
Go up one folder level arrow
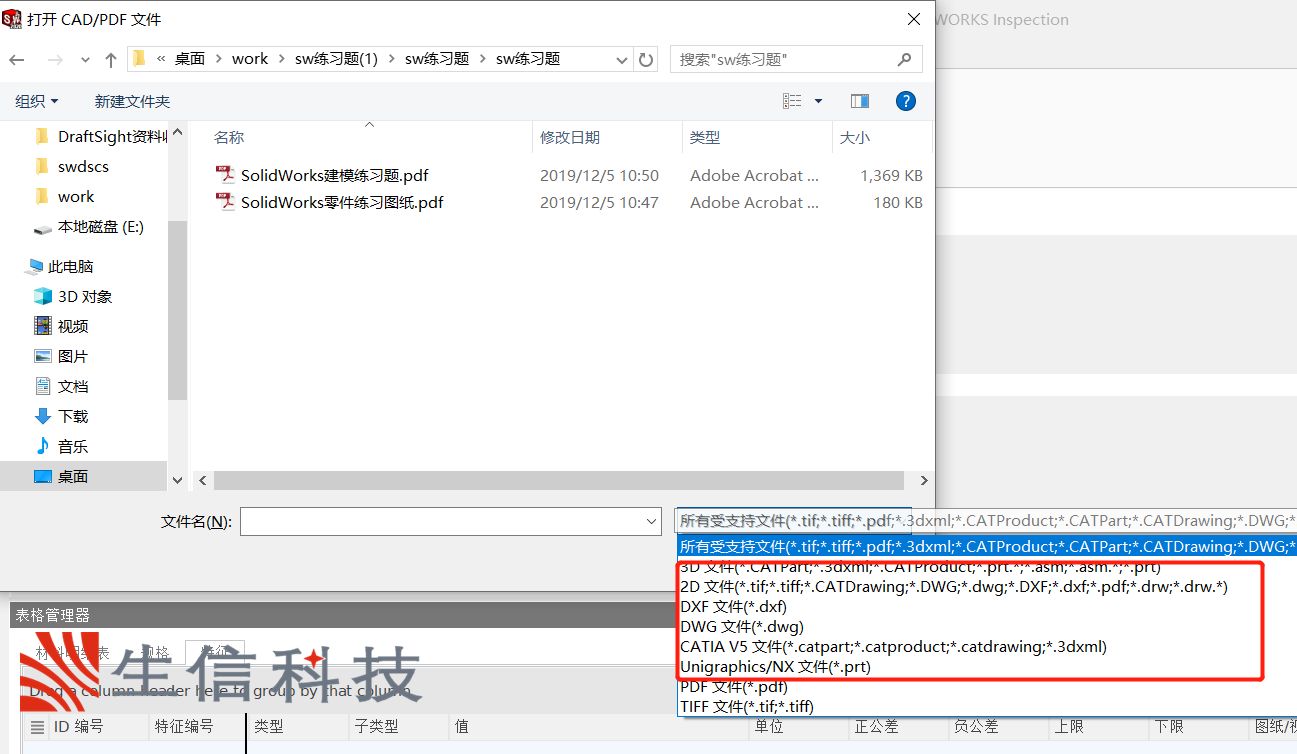(x=111, y=59)
